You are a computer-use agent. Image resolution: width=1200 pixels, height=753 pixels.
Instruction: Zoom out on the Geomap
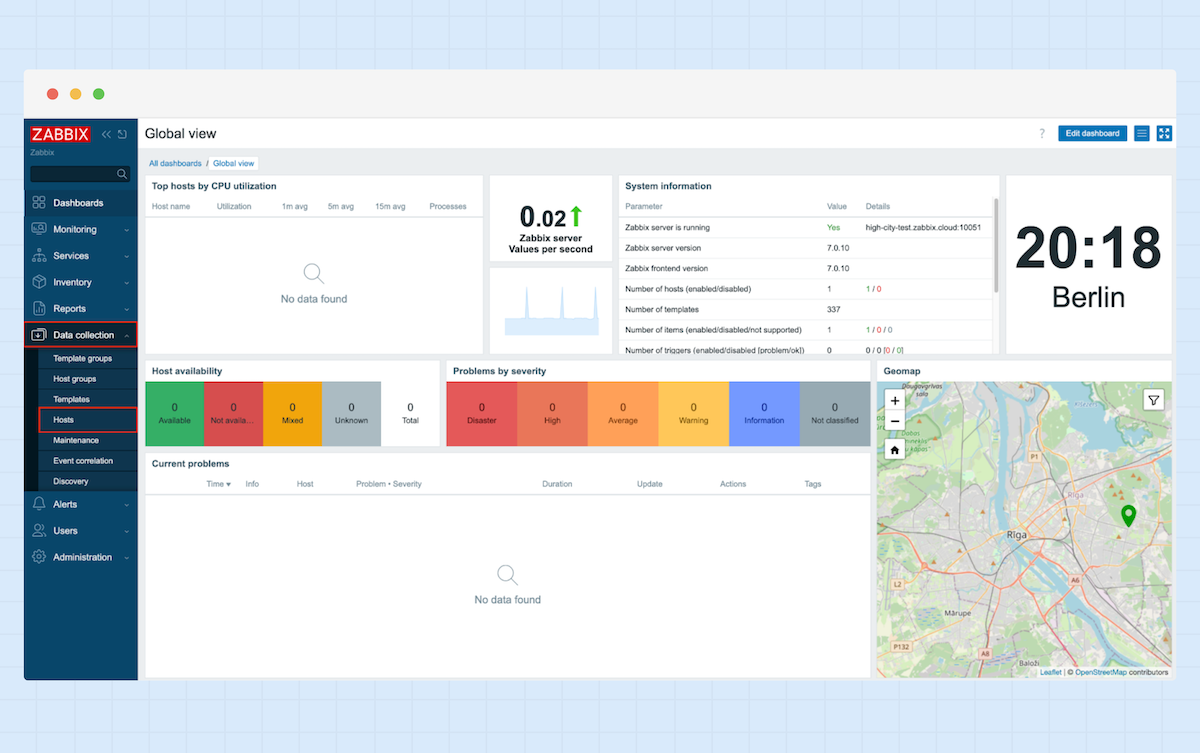[x=894, y=421]
